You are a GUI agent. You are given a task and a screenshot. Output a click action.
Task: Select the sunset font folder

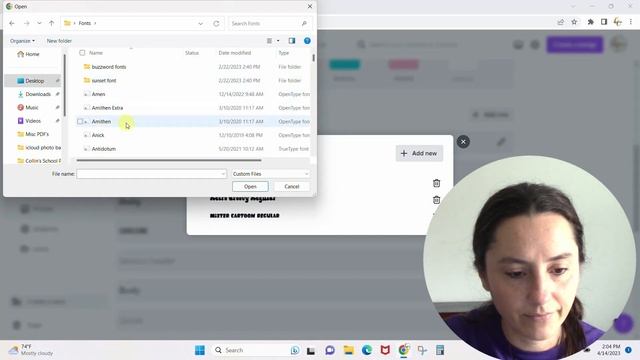pyautogui.click(x=104, y=80)
